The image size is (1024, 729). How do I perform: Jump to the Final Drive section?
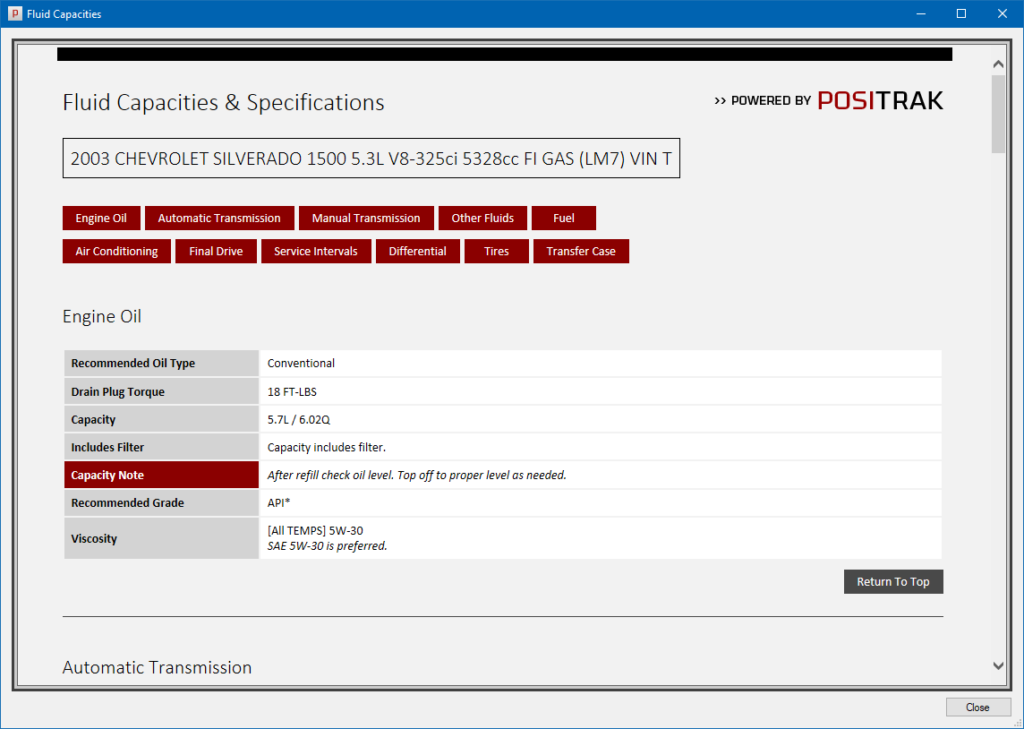pos(216,251)
